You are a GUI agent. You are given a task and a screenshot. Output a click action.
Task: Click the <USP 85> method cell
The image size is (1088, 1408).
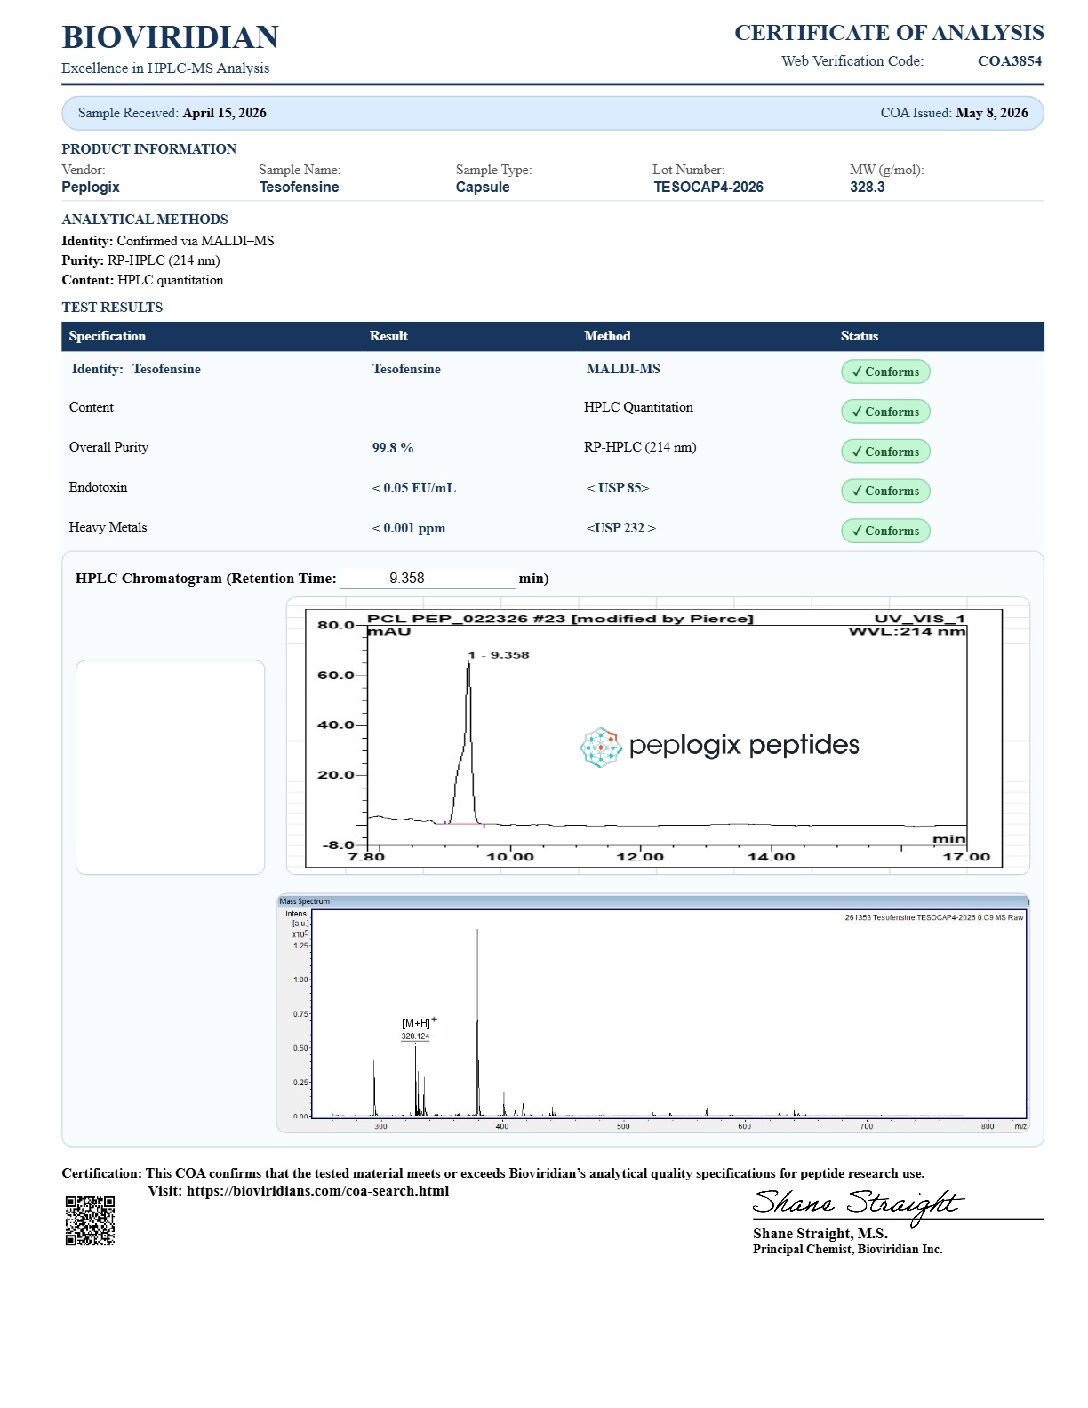(617, 488)
